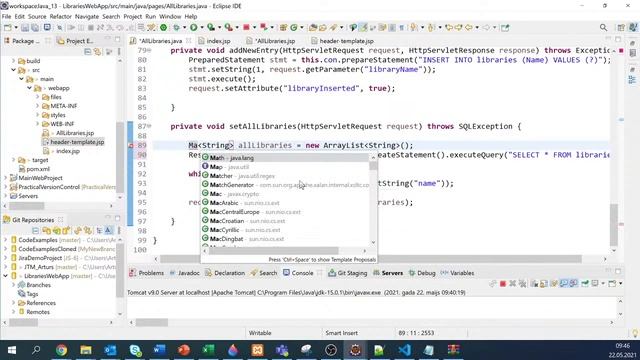Open the Project Explorer tab
The width and height of the screenshot is (640, 360).
(76, 41)
